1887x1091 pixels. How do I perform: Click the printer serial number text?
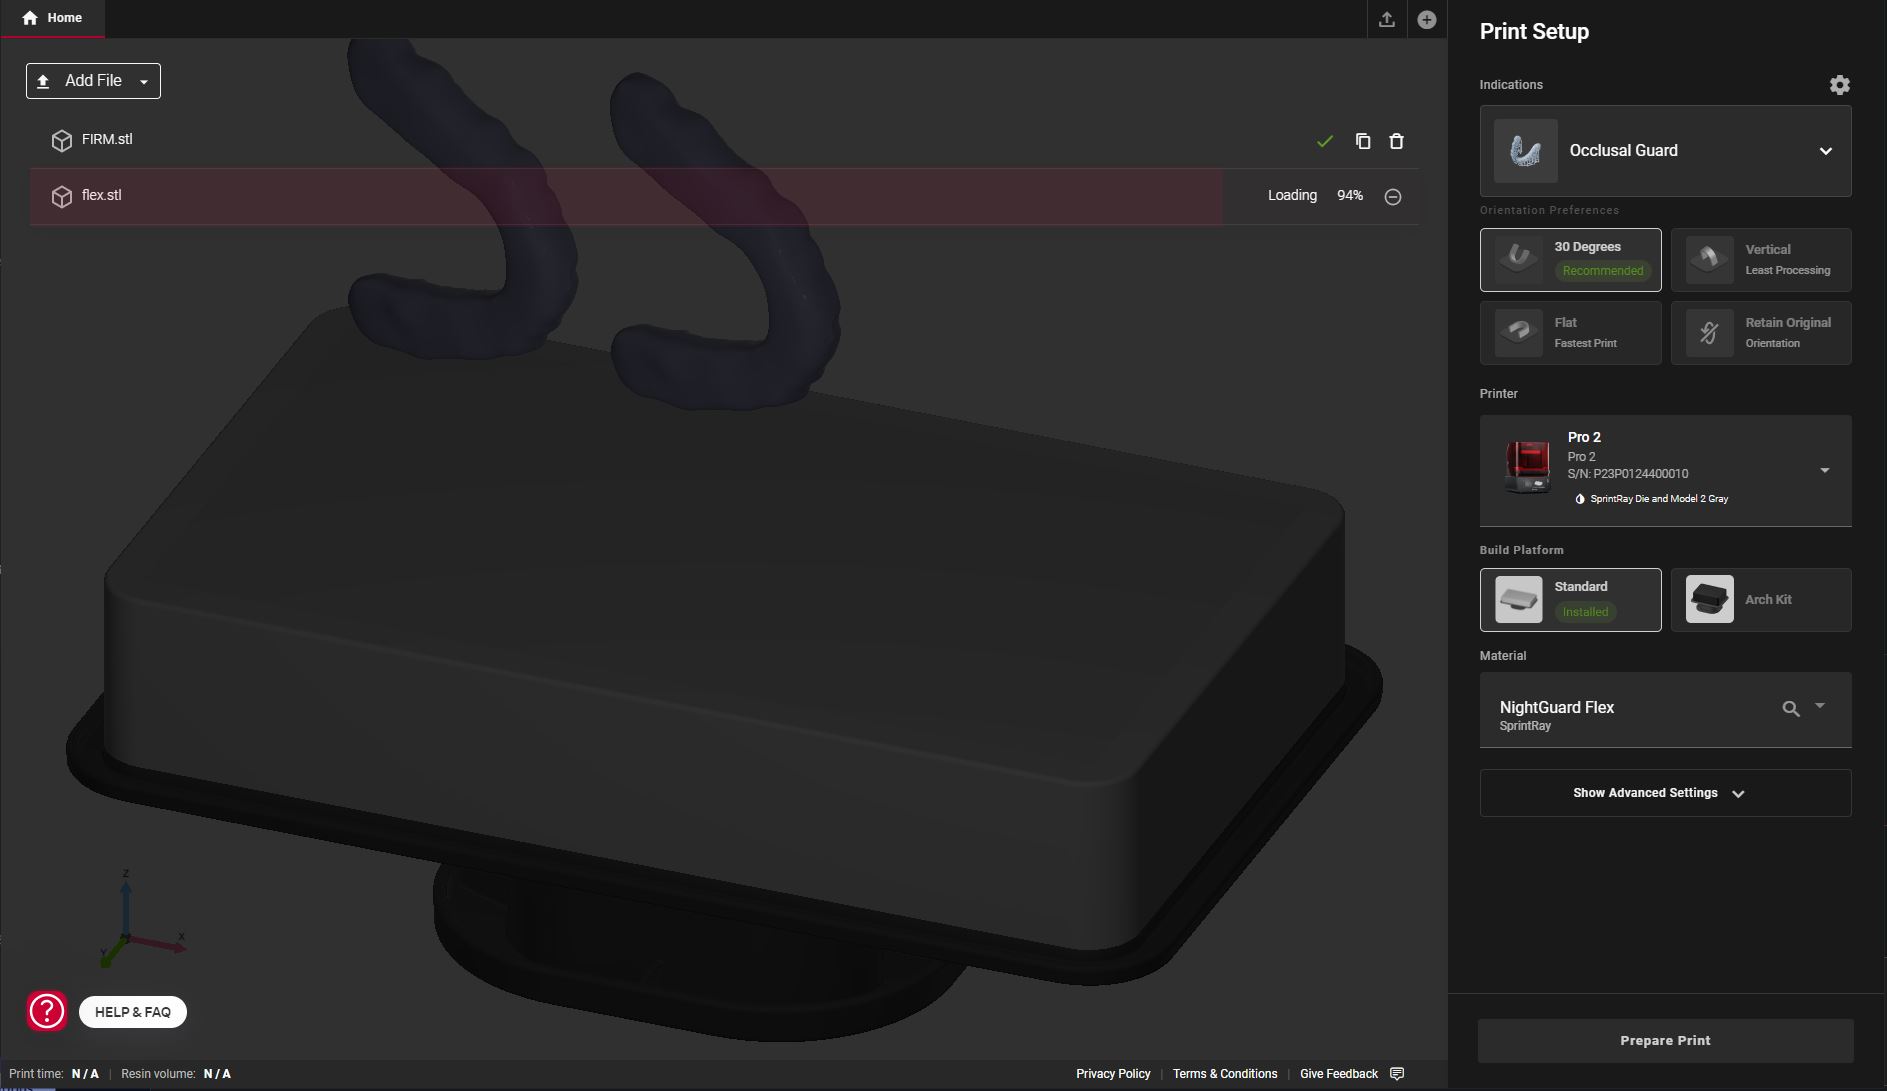pos(1628,474)
